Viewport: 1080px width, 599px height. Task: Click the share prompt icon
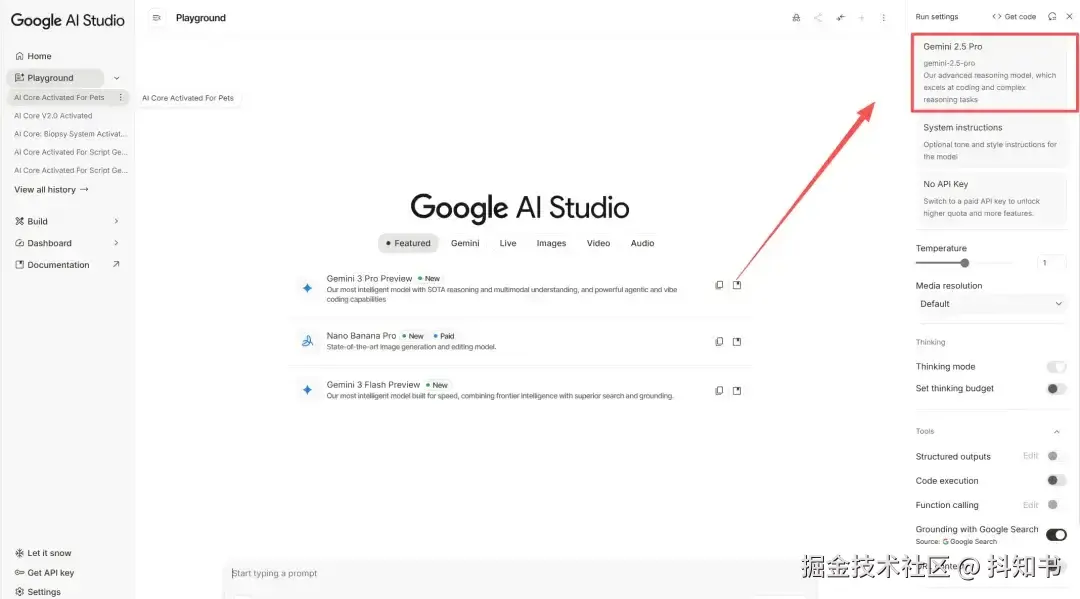tap(818, 18)
